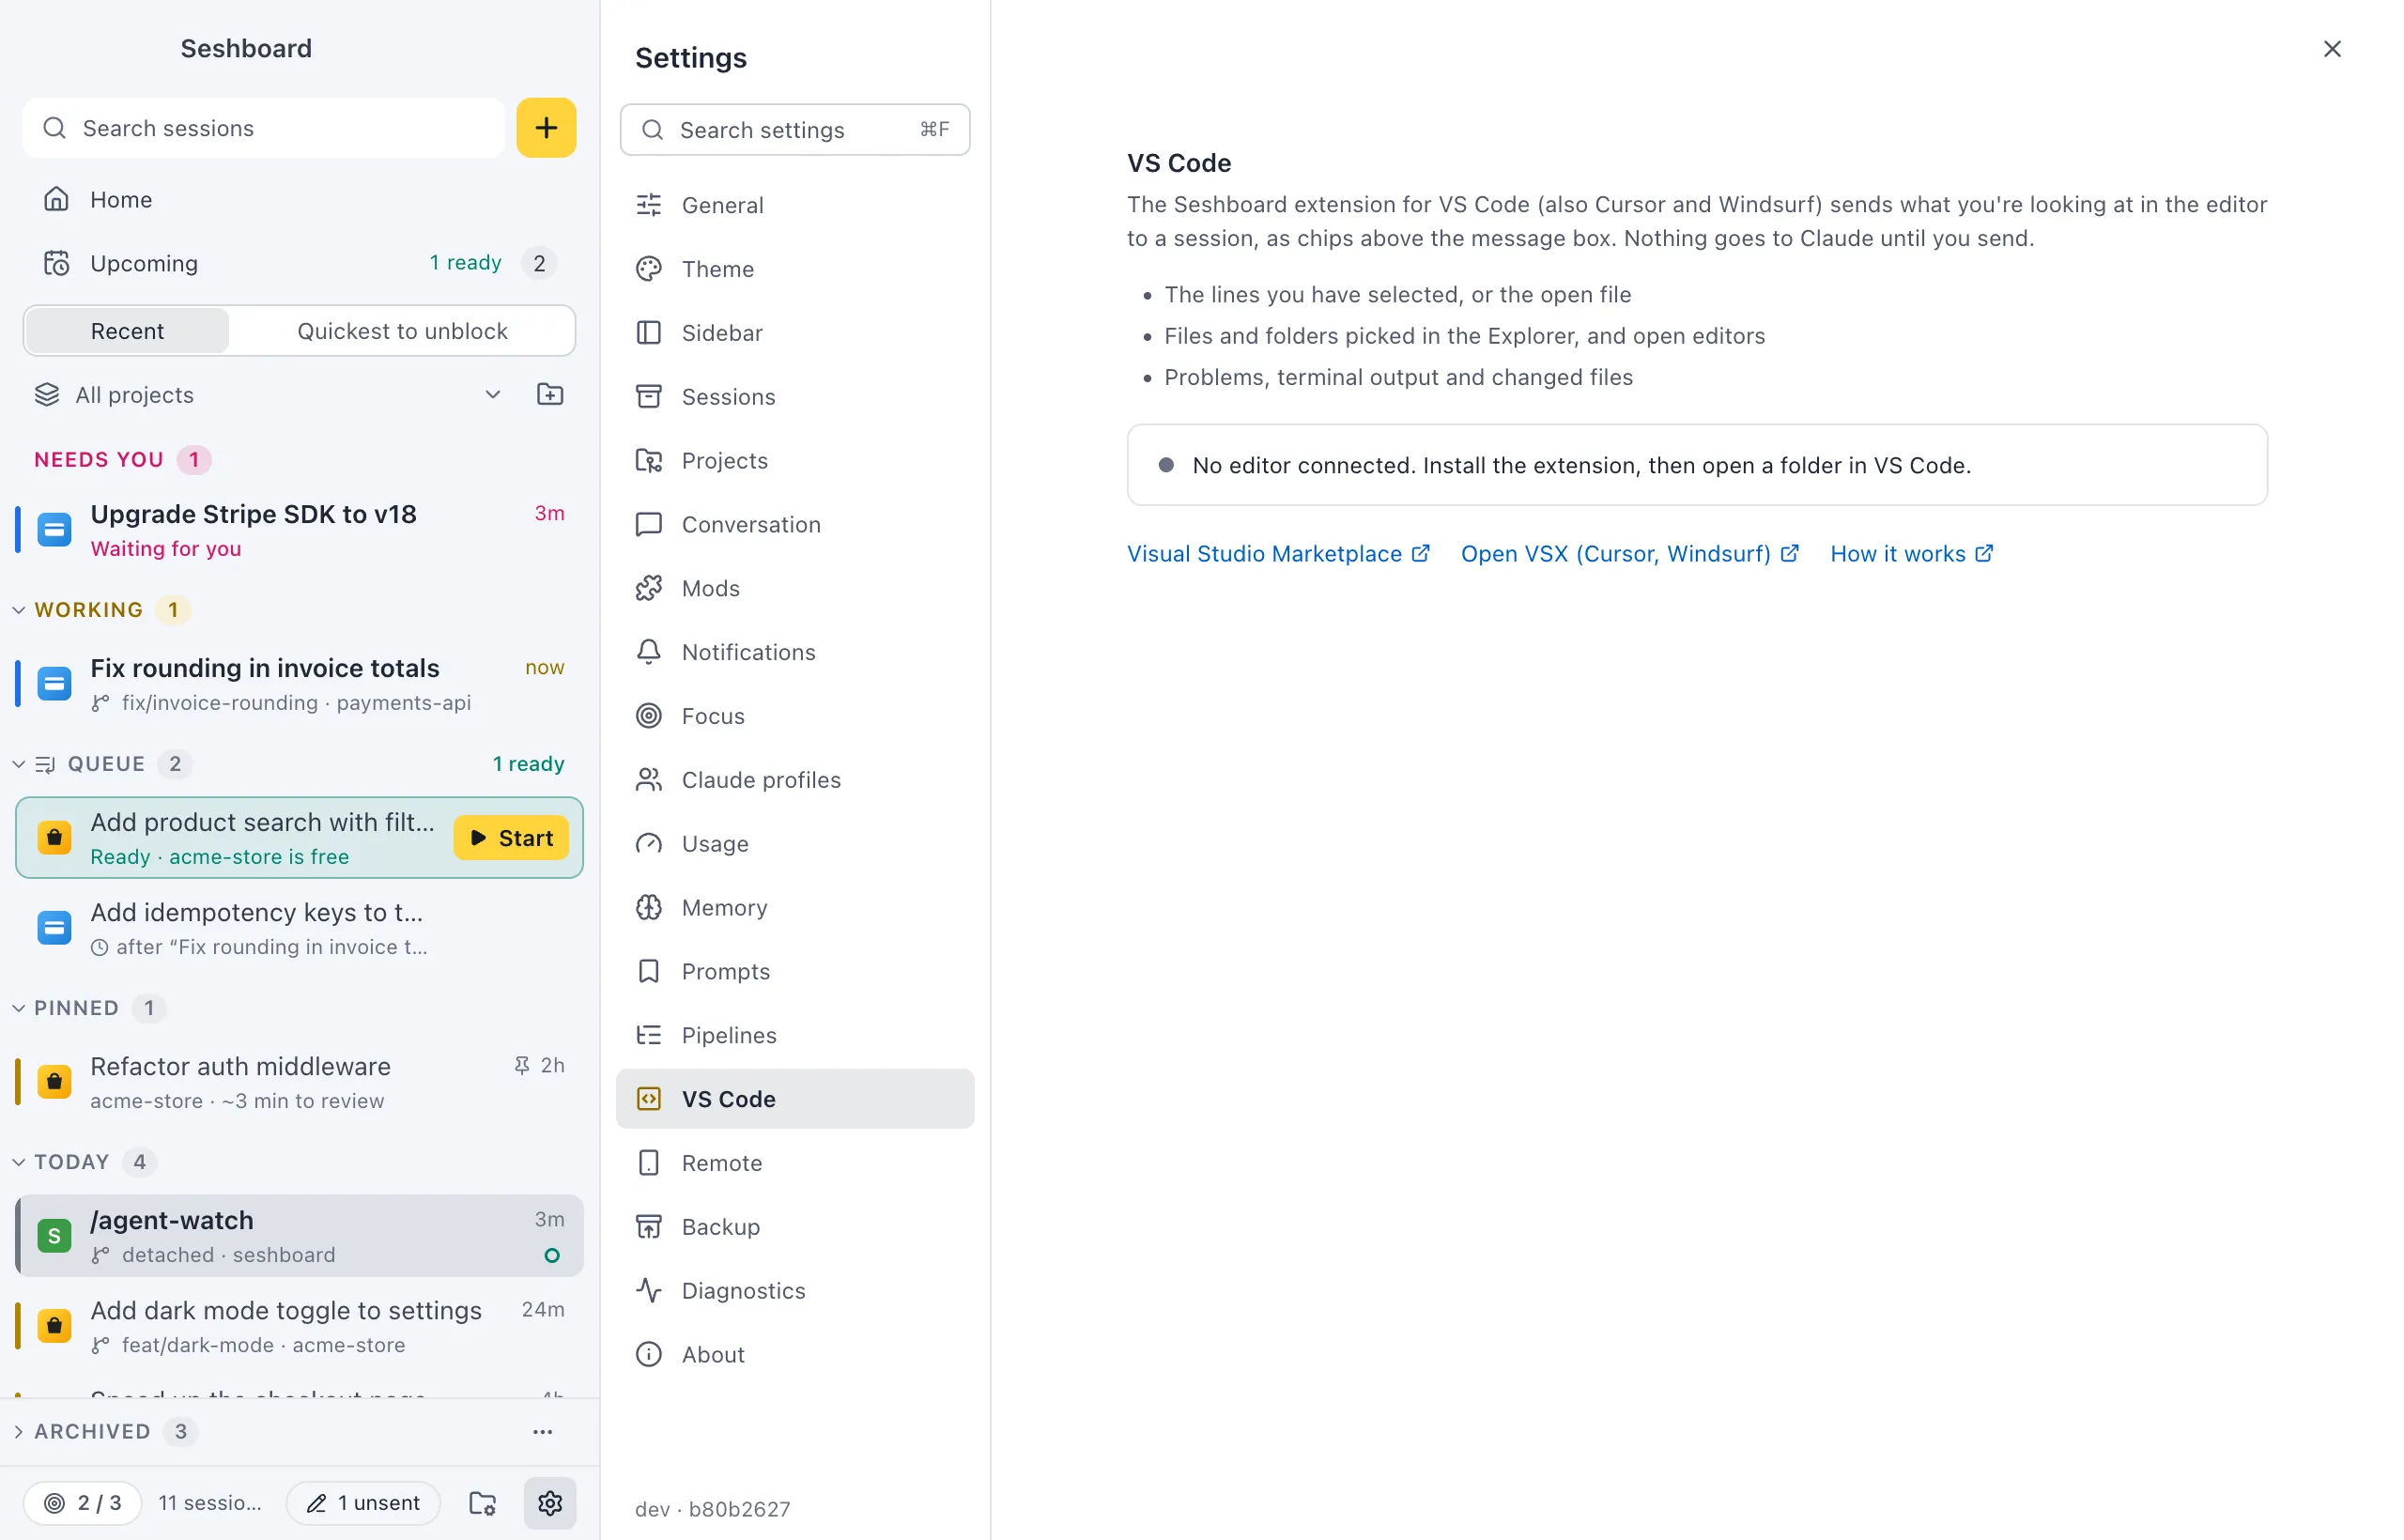This screenshot has width=2404, height=1540.
Task: Go to Notifications settings
Action: pos(795,652)
